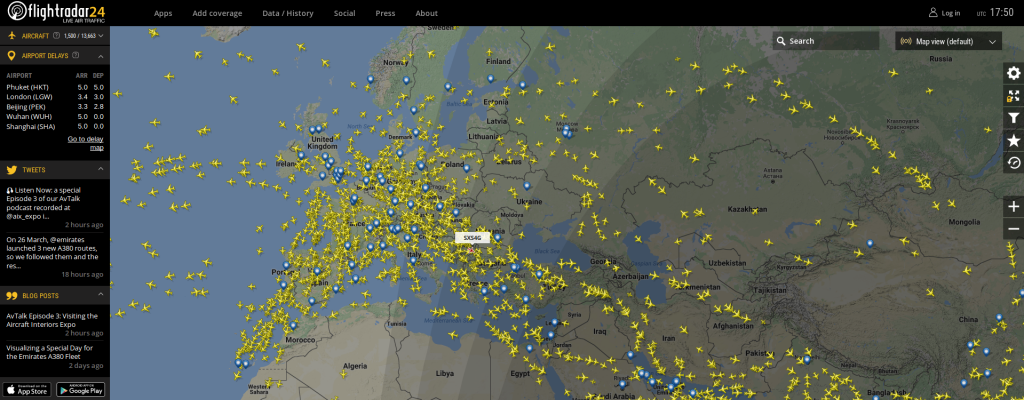Collapse the Blog Posts panel
The height and width of the screenshot is (400, 1024).
101,295
